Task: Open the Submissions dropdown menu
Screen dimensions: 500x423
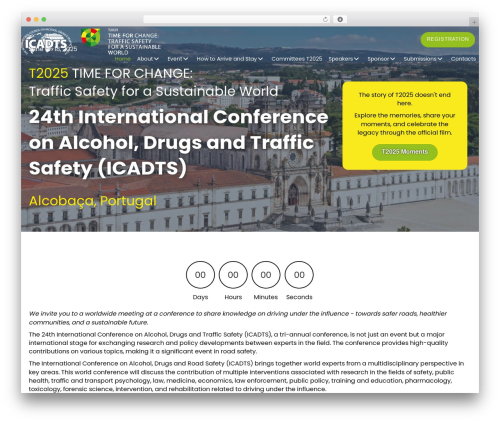Action: [x=423, y=59]
